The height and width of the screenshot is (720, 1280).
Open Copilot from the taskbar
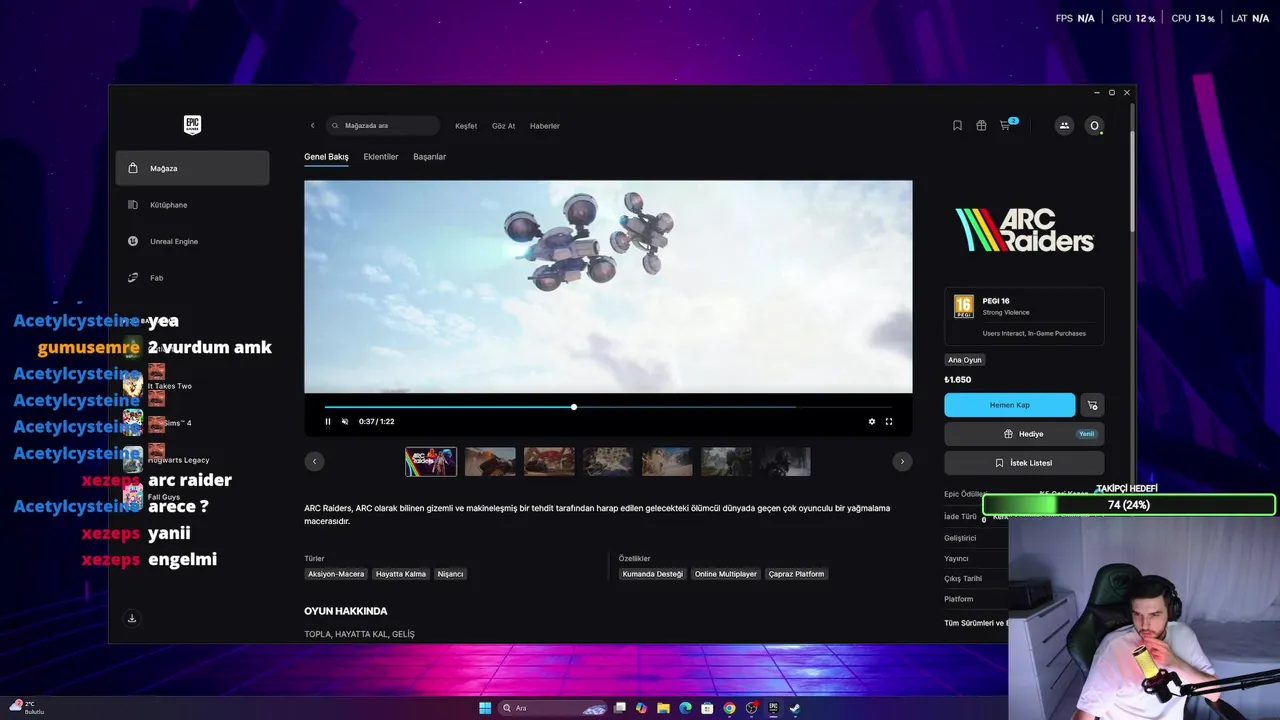click(641, 708)
